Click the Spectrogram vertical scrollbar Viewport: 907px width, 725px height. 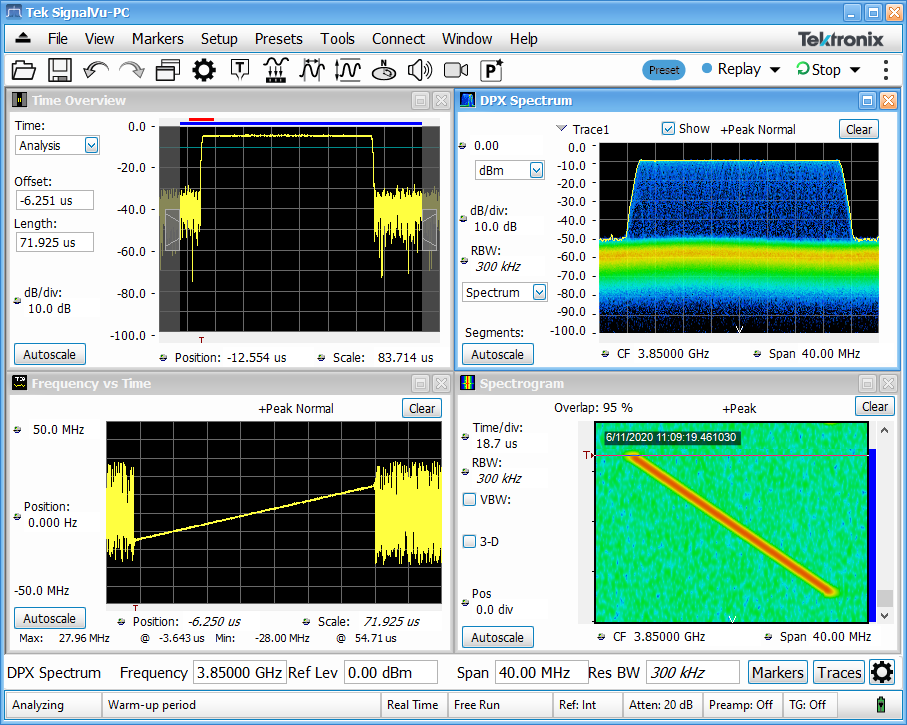pyautogui.click(x=884, y=520)
